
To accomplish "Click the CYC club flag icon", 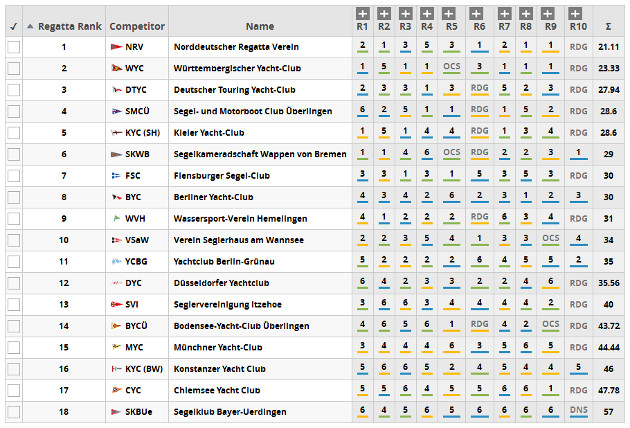I will click(x=116, y=390).
